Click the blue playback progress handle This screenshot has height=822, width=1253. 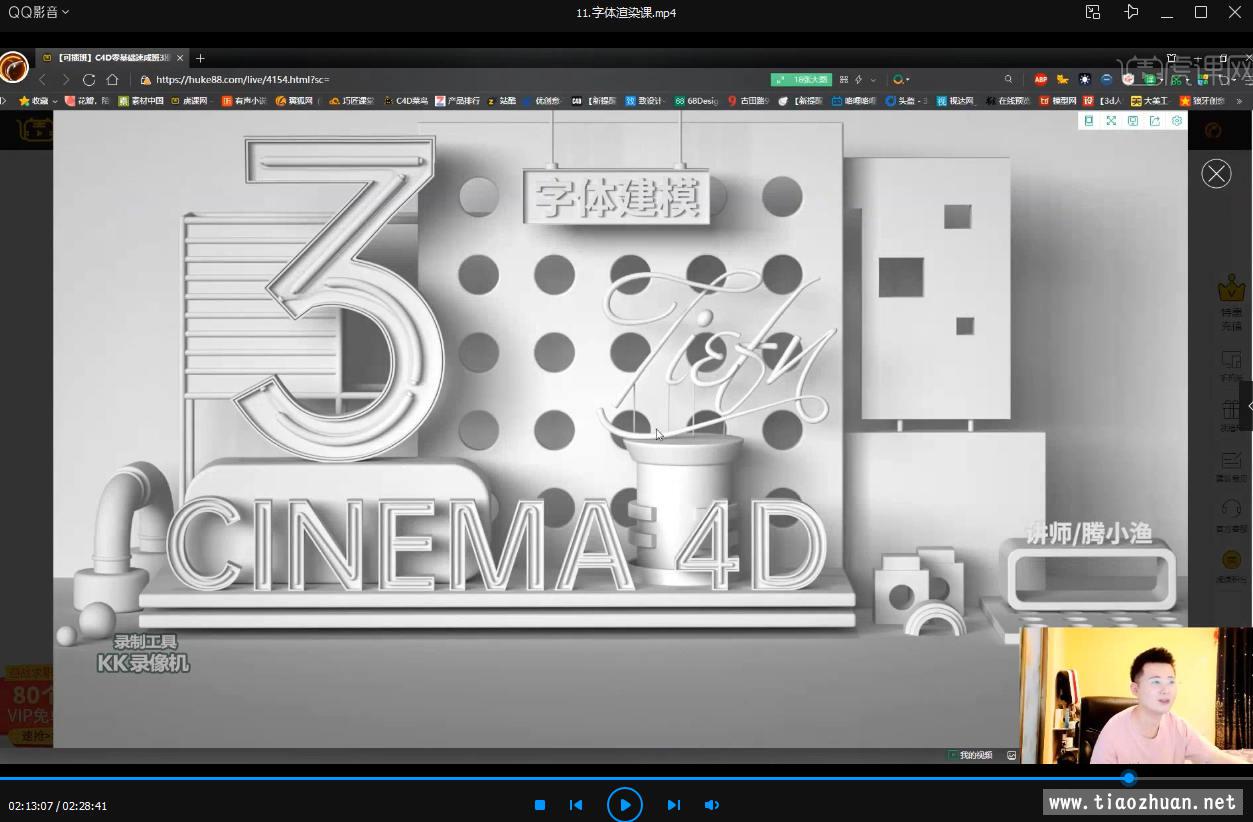pyautogui.click(x=1129, y=778)
